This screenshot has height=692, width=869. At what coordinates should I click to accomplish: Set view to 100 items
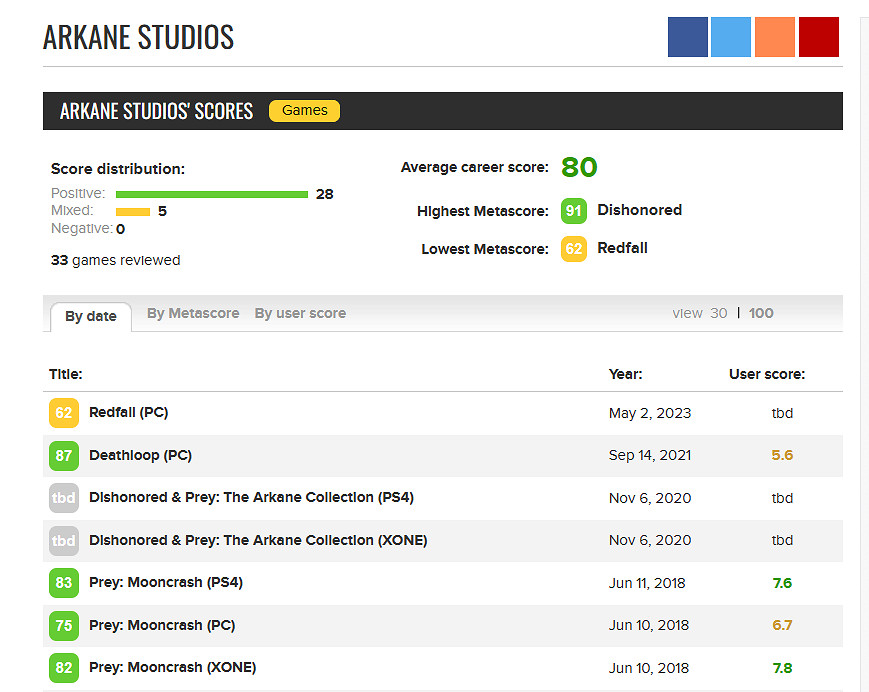pyautogui.click(x=761, y=313)
